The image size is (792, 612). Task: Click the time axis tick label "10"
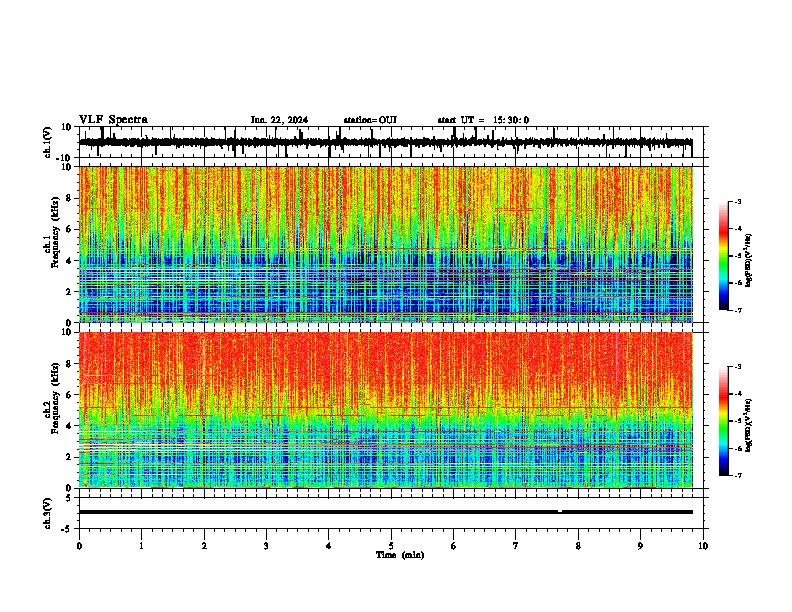coord(703,546)
